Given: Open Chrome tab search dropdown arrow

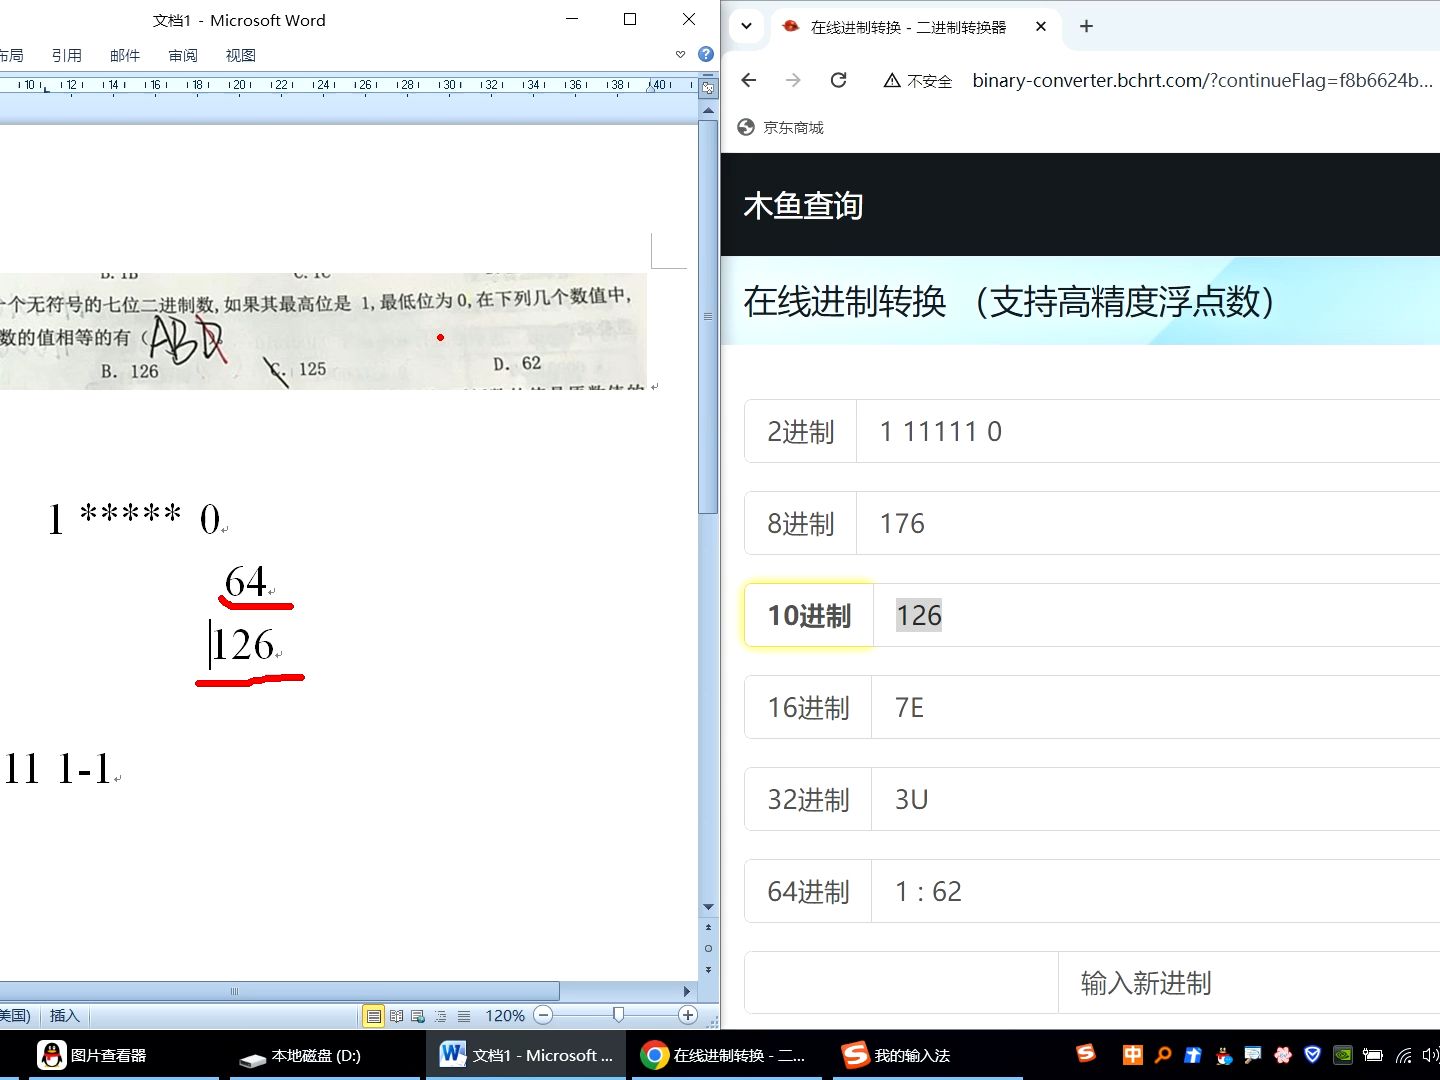Looking at the screenshot, I should click(746, 27).
